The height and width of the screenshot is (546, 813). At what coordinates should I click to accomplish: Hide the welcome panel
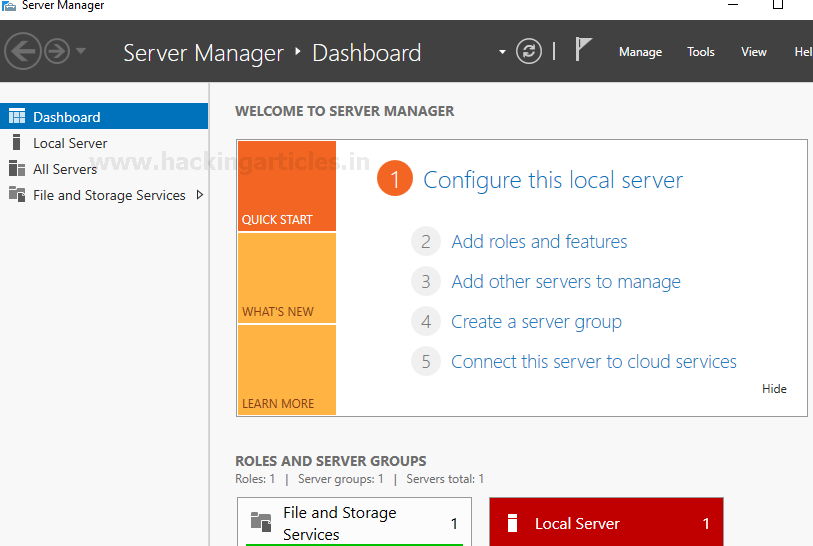click(774, 389)
